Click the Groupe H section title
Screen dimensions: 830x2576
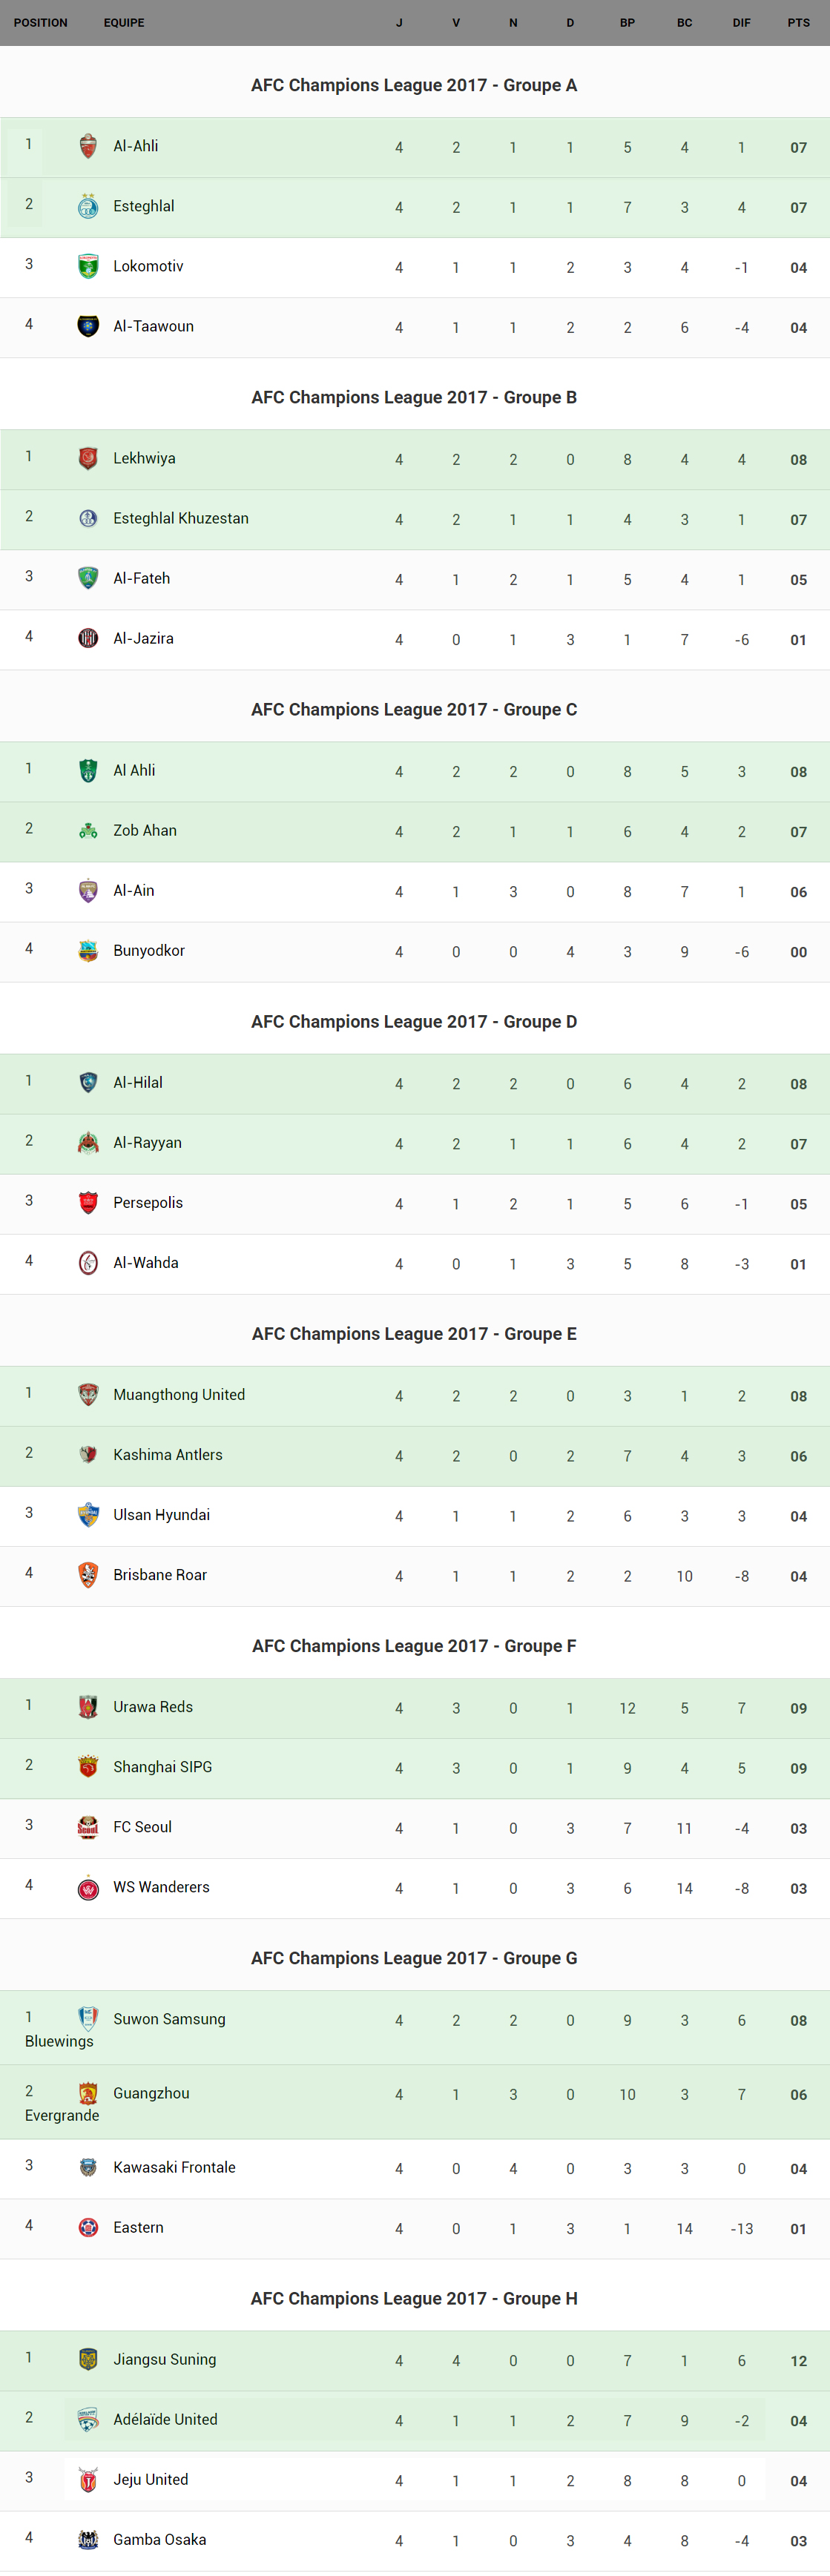coord(414,2298)
